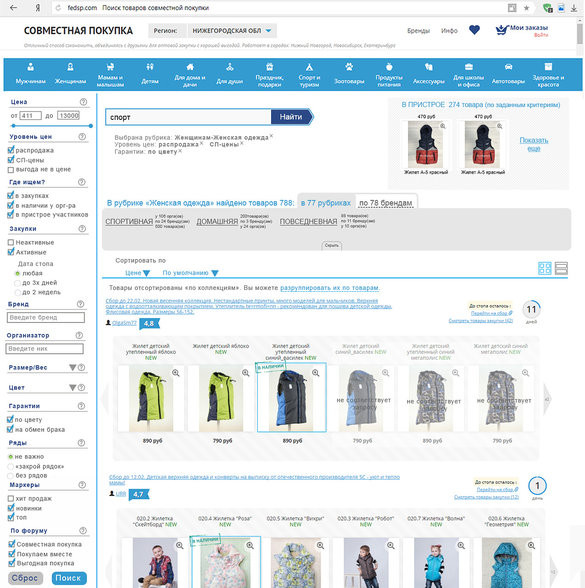
Task: Click the Найти search button
Action: pos(291,117)
